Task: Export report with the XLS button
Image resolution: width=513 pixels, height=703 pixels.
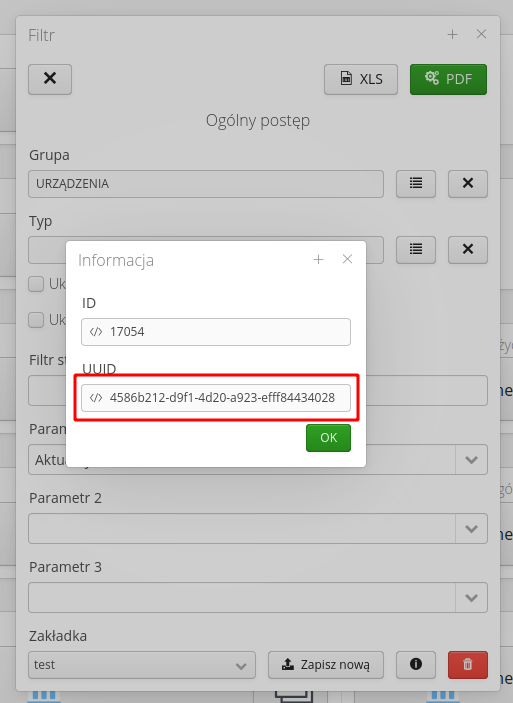Action: click(x=361, y=79)
